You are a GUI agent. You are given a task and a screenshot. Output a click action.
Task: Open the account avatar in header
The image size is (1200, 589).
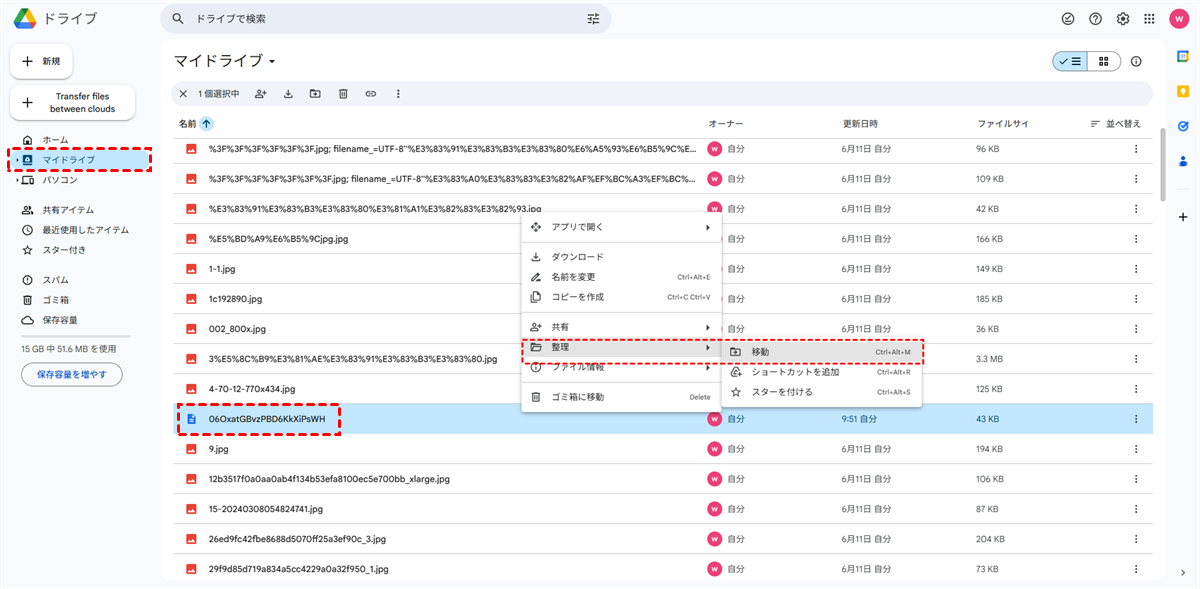(1178, 19)
